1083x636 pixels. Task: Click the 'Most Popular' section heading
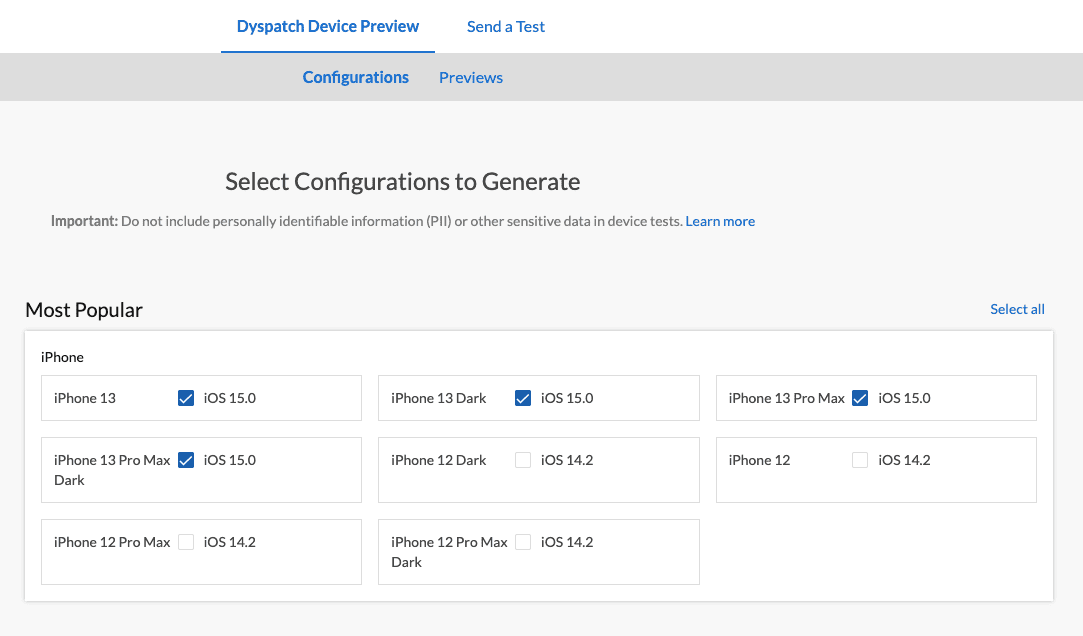tap(84, 309)
